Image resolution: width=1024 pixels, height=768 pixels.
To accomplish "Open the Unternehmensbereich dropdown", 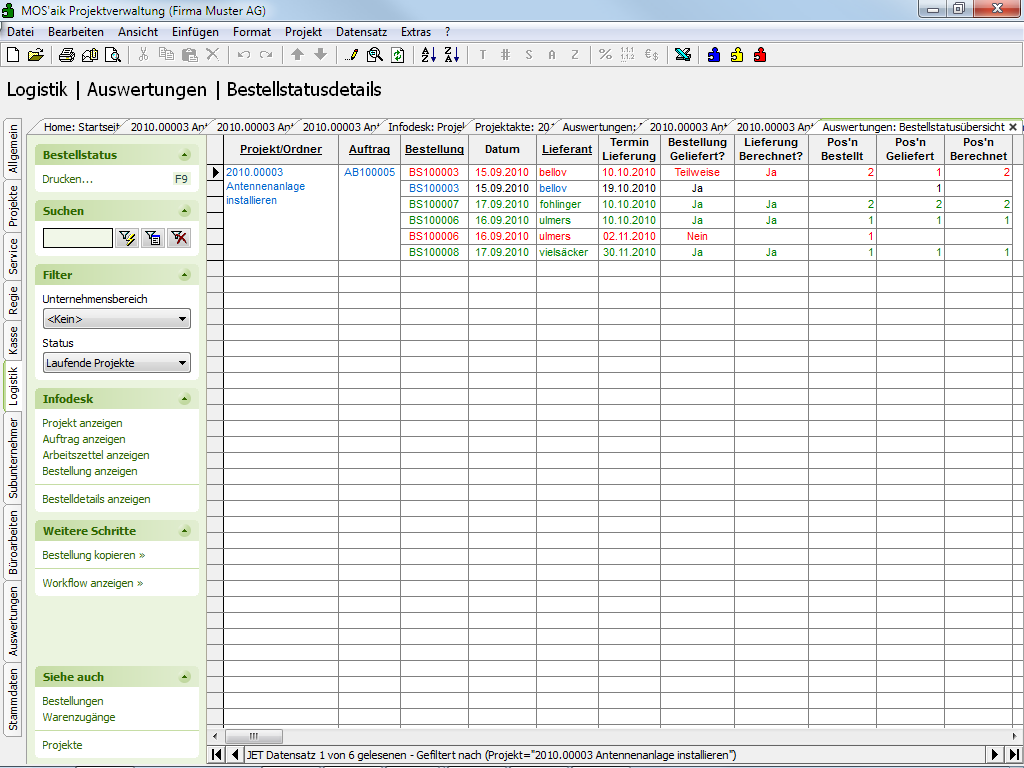I will (x=117, y=319).
